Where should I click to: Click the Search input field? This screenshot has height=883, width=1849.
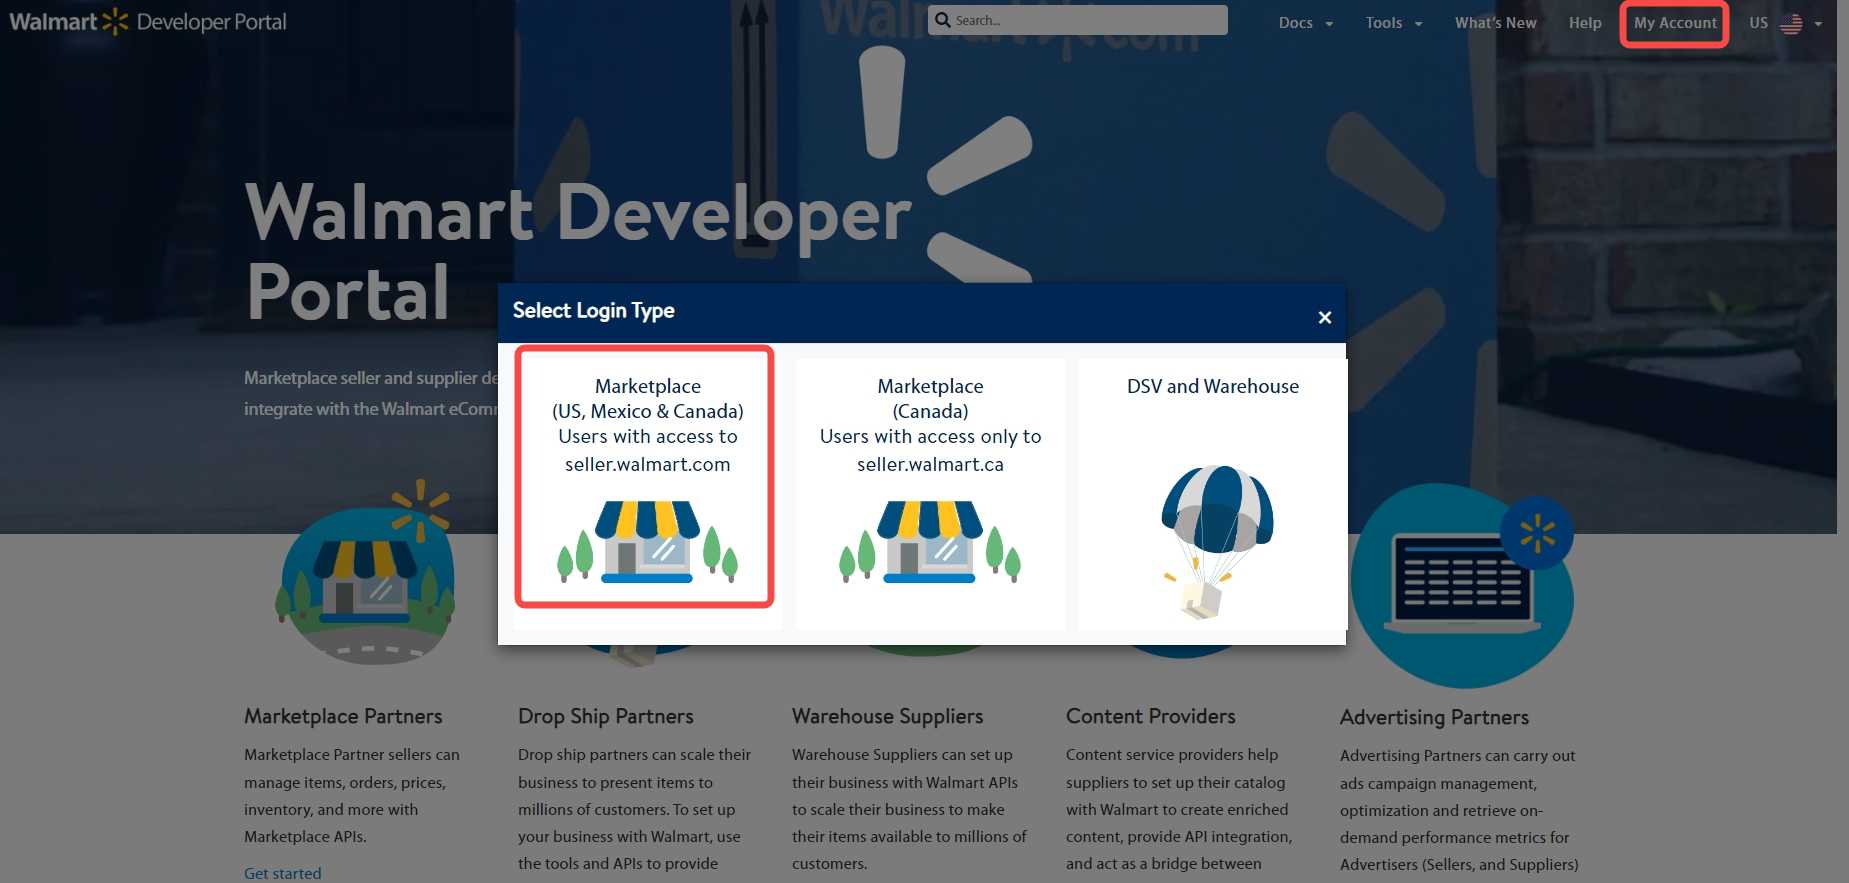1078,20
